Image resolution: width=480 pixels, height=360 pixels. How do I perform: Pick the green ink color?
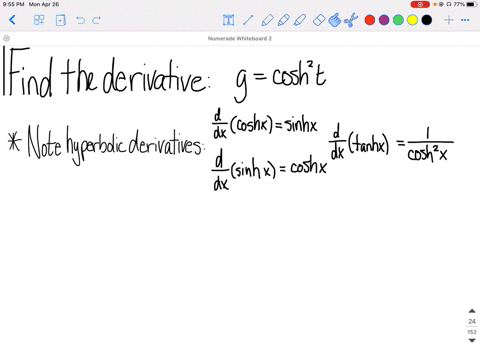click(398, 20)
